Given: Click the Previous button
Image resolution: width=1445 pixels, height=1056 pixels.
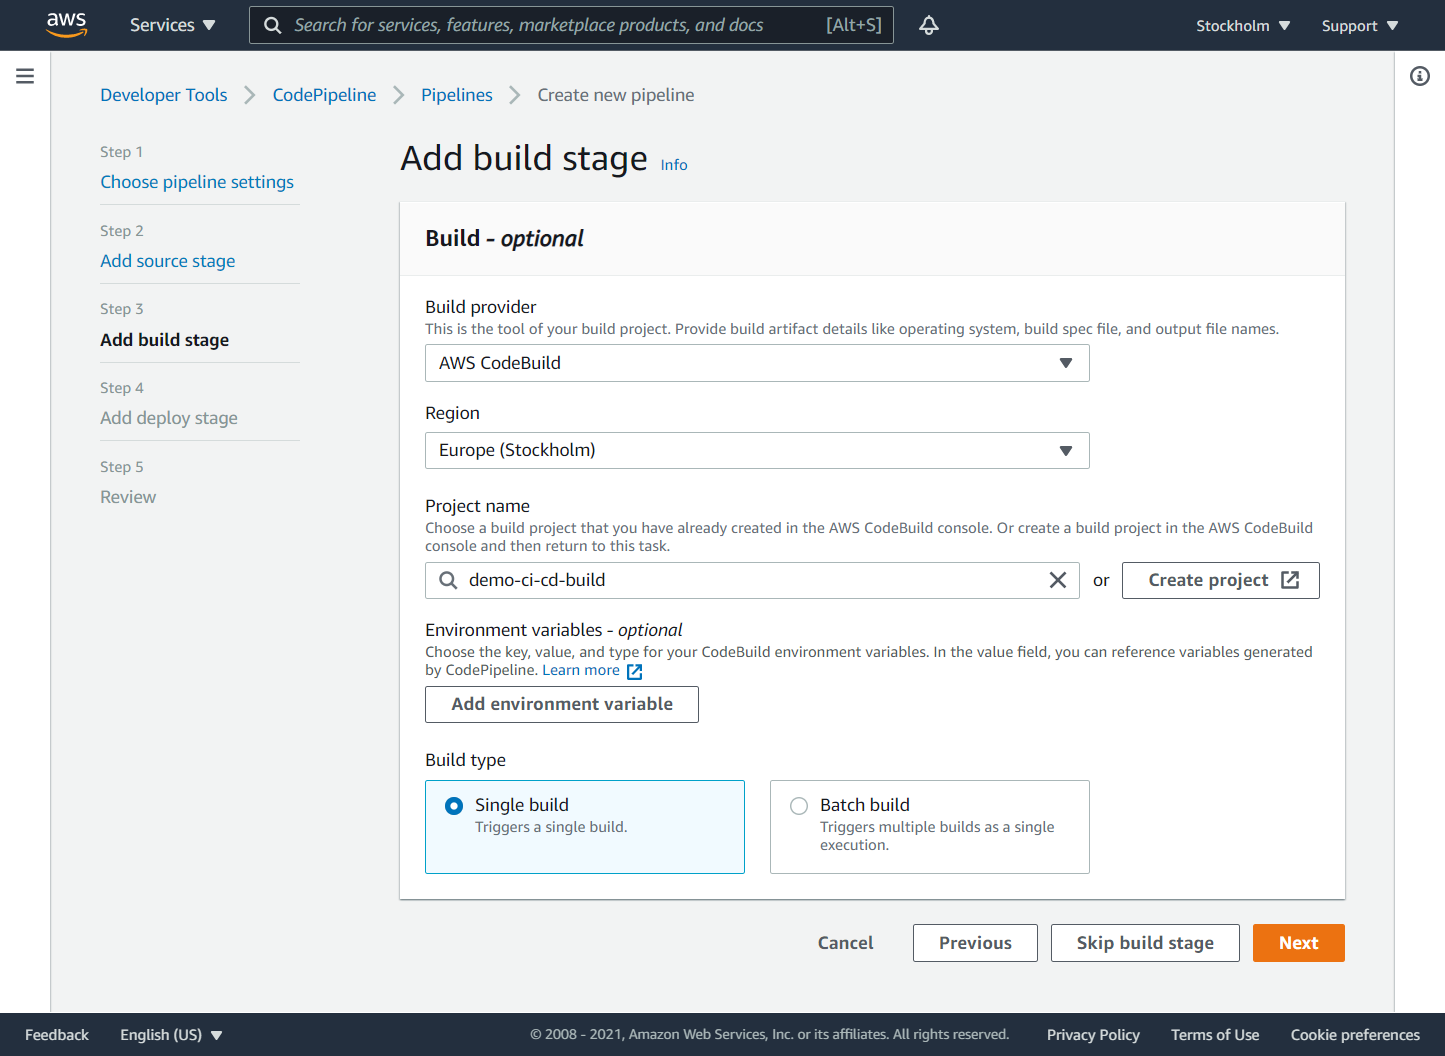Looking at the screenshot, I should [975, 943].
